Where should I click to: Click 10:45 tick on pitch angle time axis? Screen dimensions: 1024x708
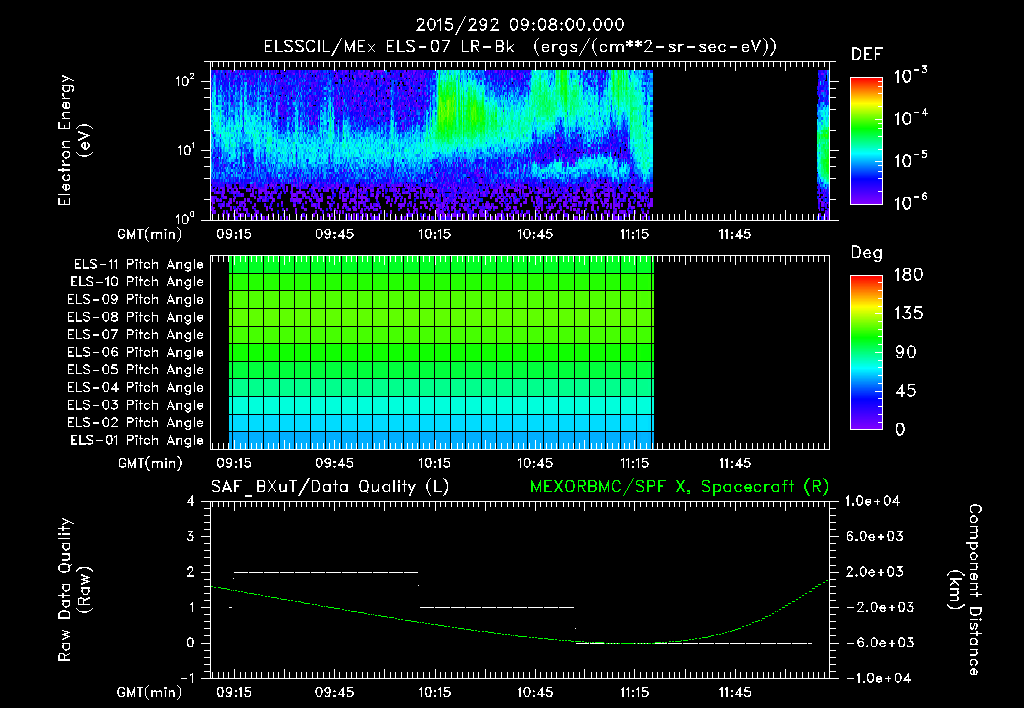click(535, 463)
